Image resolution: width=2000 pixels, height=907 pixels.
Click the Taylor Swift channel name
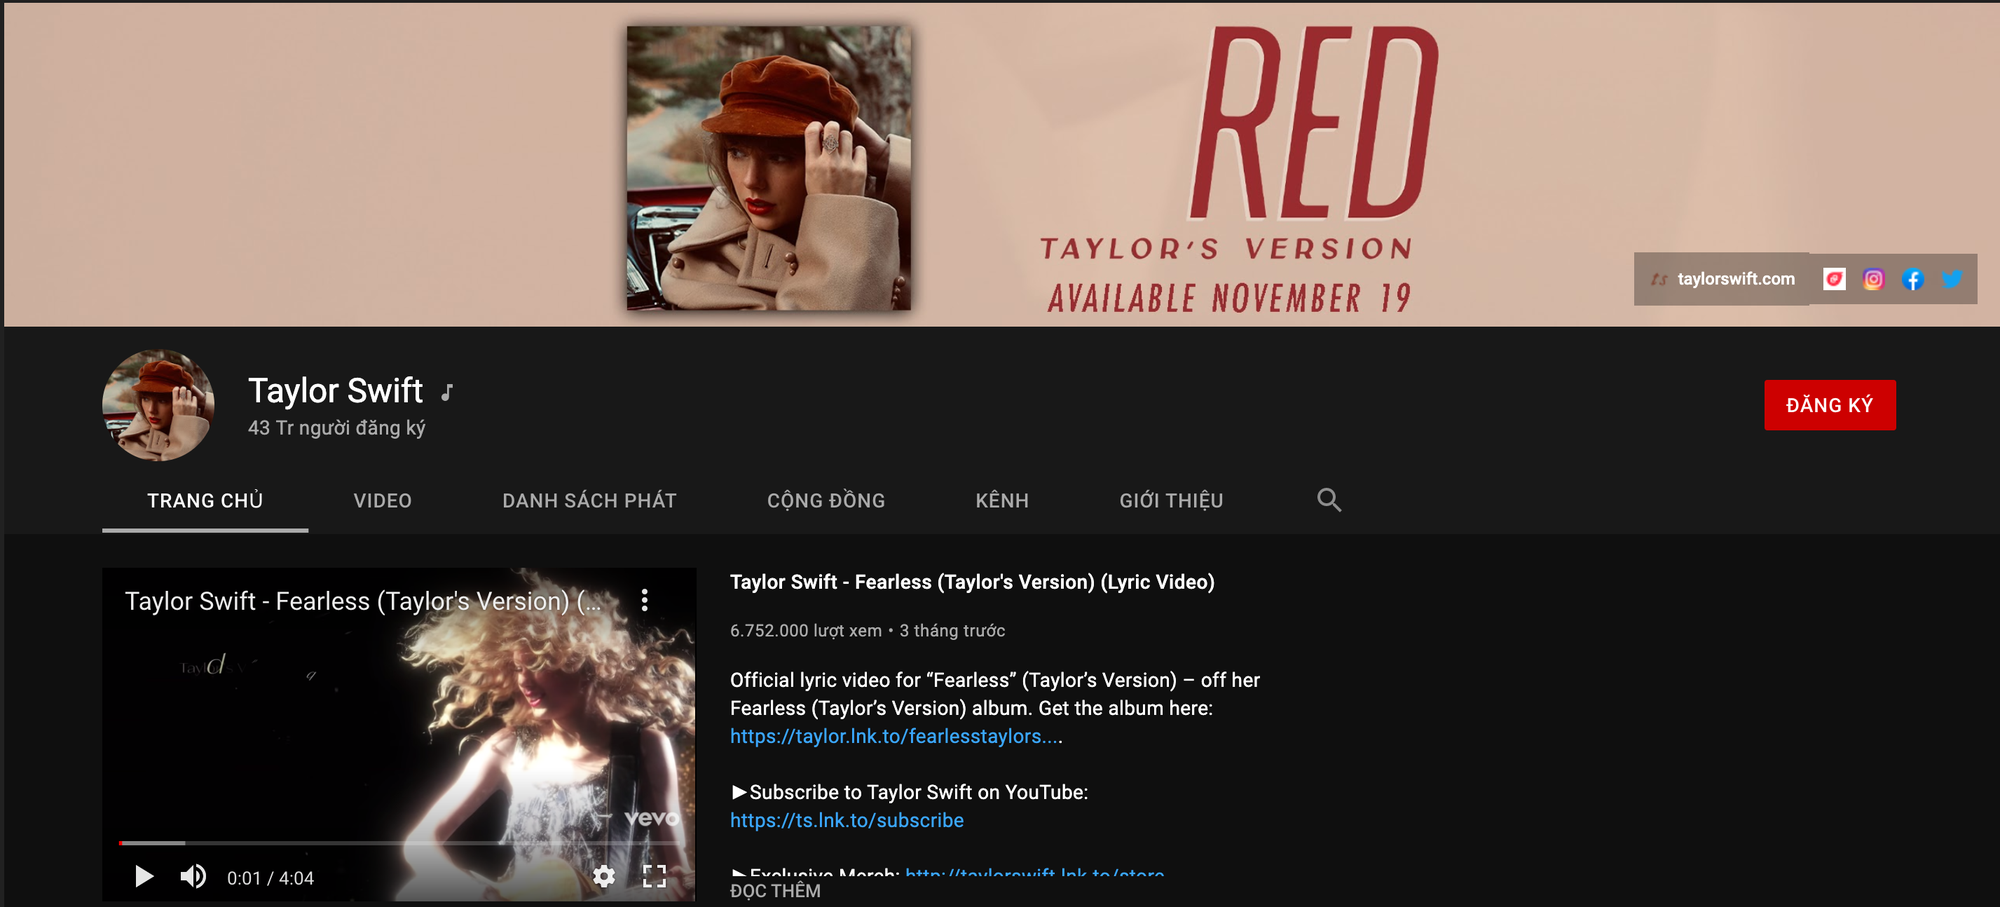[335, 390]
